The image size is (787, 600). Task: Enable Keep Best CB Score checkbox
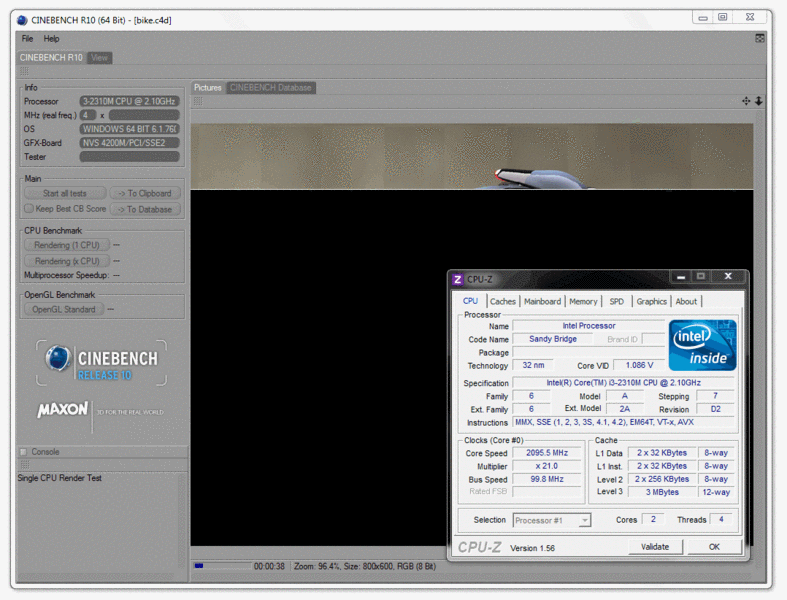[29, 208]
